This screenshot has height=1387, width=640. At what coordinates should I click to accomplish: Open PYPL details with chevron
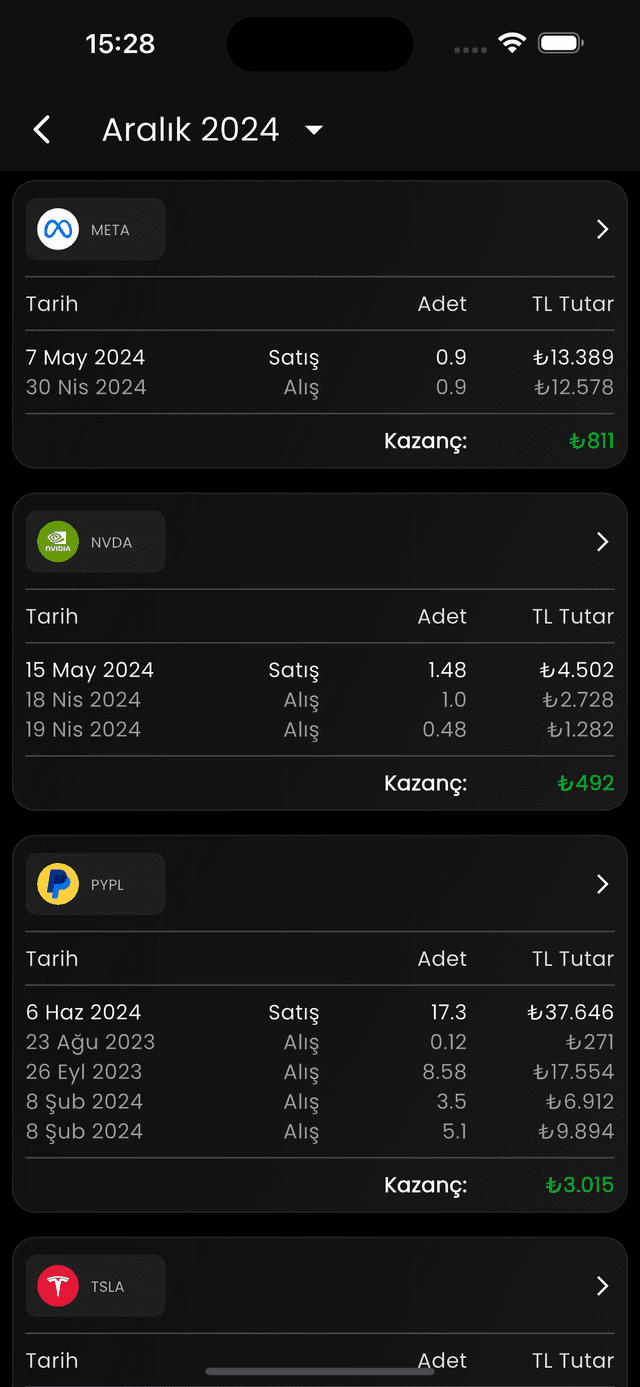click(x=602, y=884)
